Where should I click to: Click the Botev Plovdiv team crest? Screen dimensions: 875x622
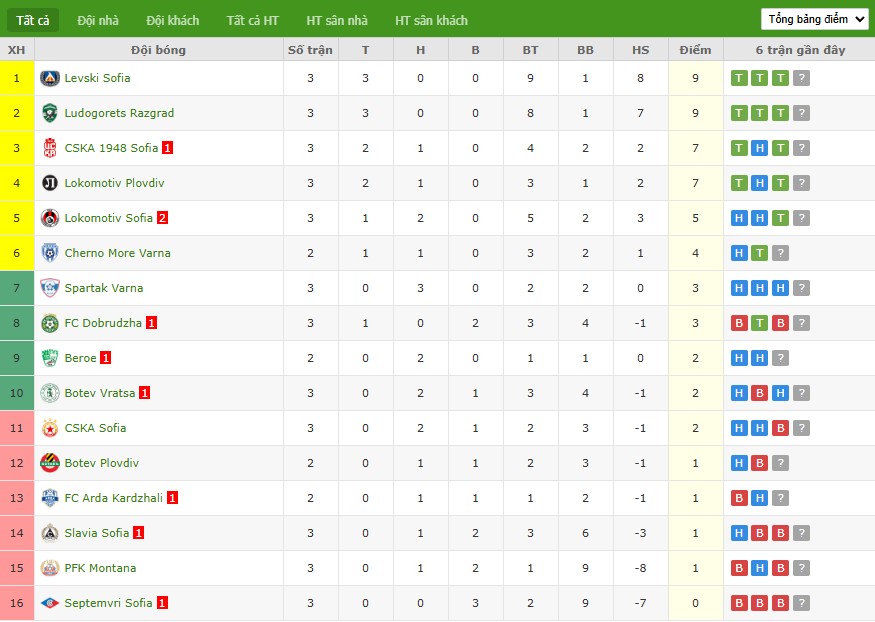tap(50, 463)
